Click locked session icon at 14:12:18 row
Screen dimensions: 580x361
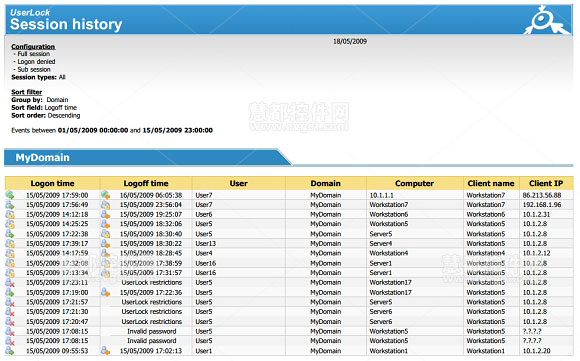10,215
